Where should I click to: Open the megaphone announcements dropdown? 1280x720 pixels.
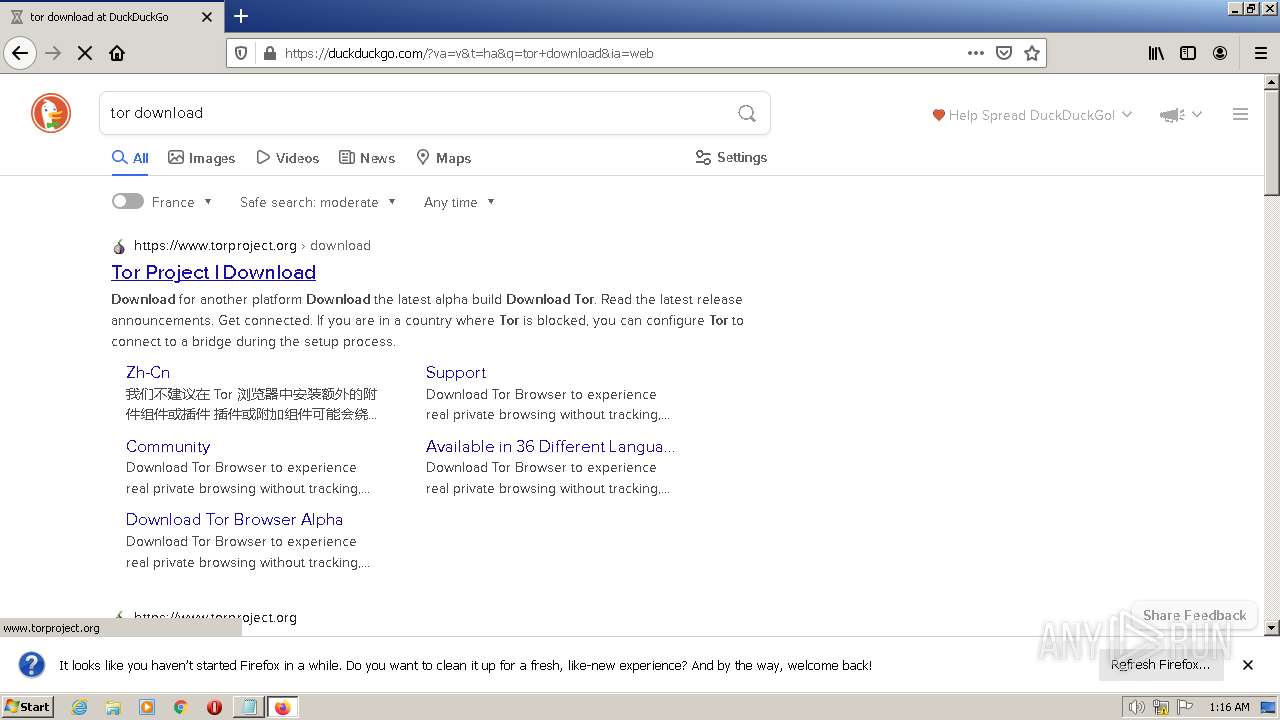[1180, 115]
